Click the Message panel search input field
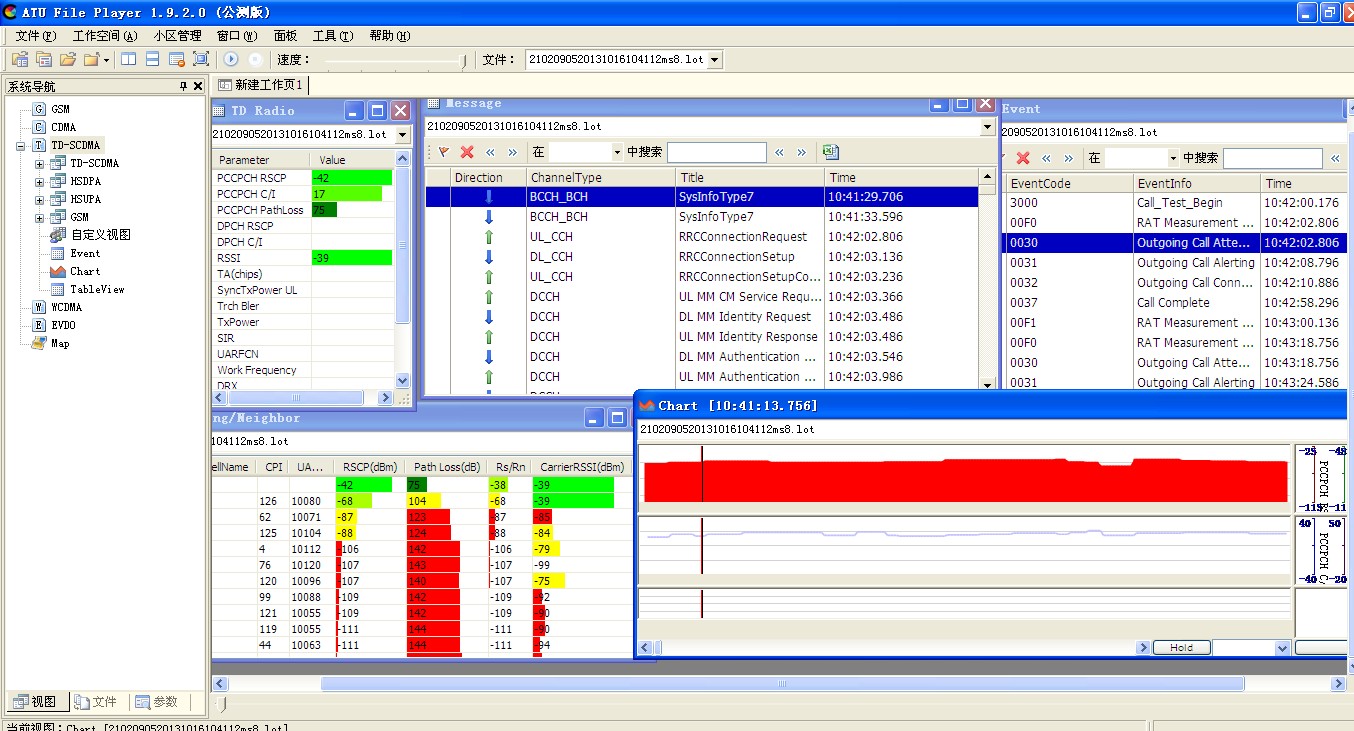Image resolution: width=1354 pixels, height=731 pixels. [x=716, y=152]
